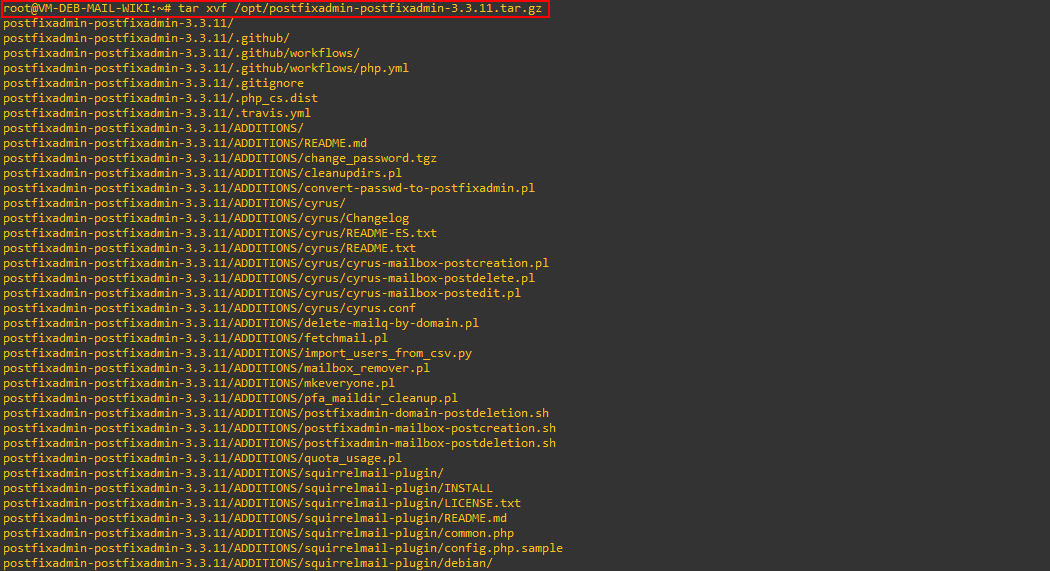Select squirrelmail-plugin/LICENSE.txt line
Image resolution: width=1050 pixels, height=571 pixels.
tap(262, 503)
